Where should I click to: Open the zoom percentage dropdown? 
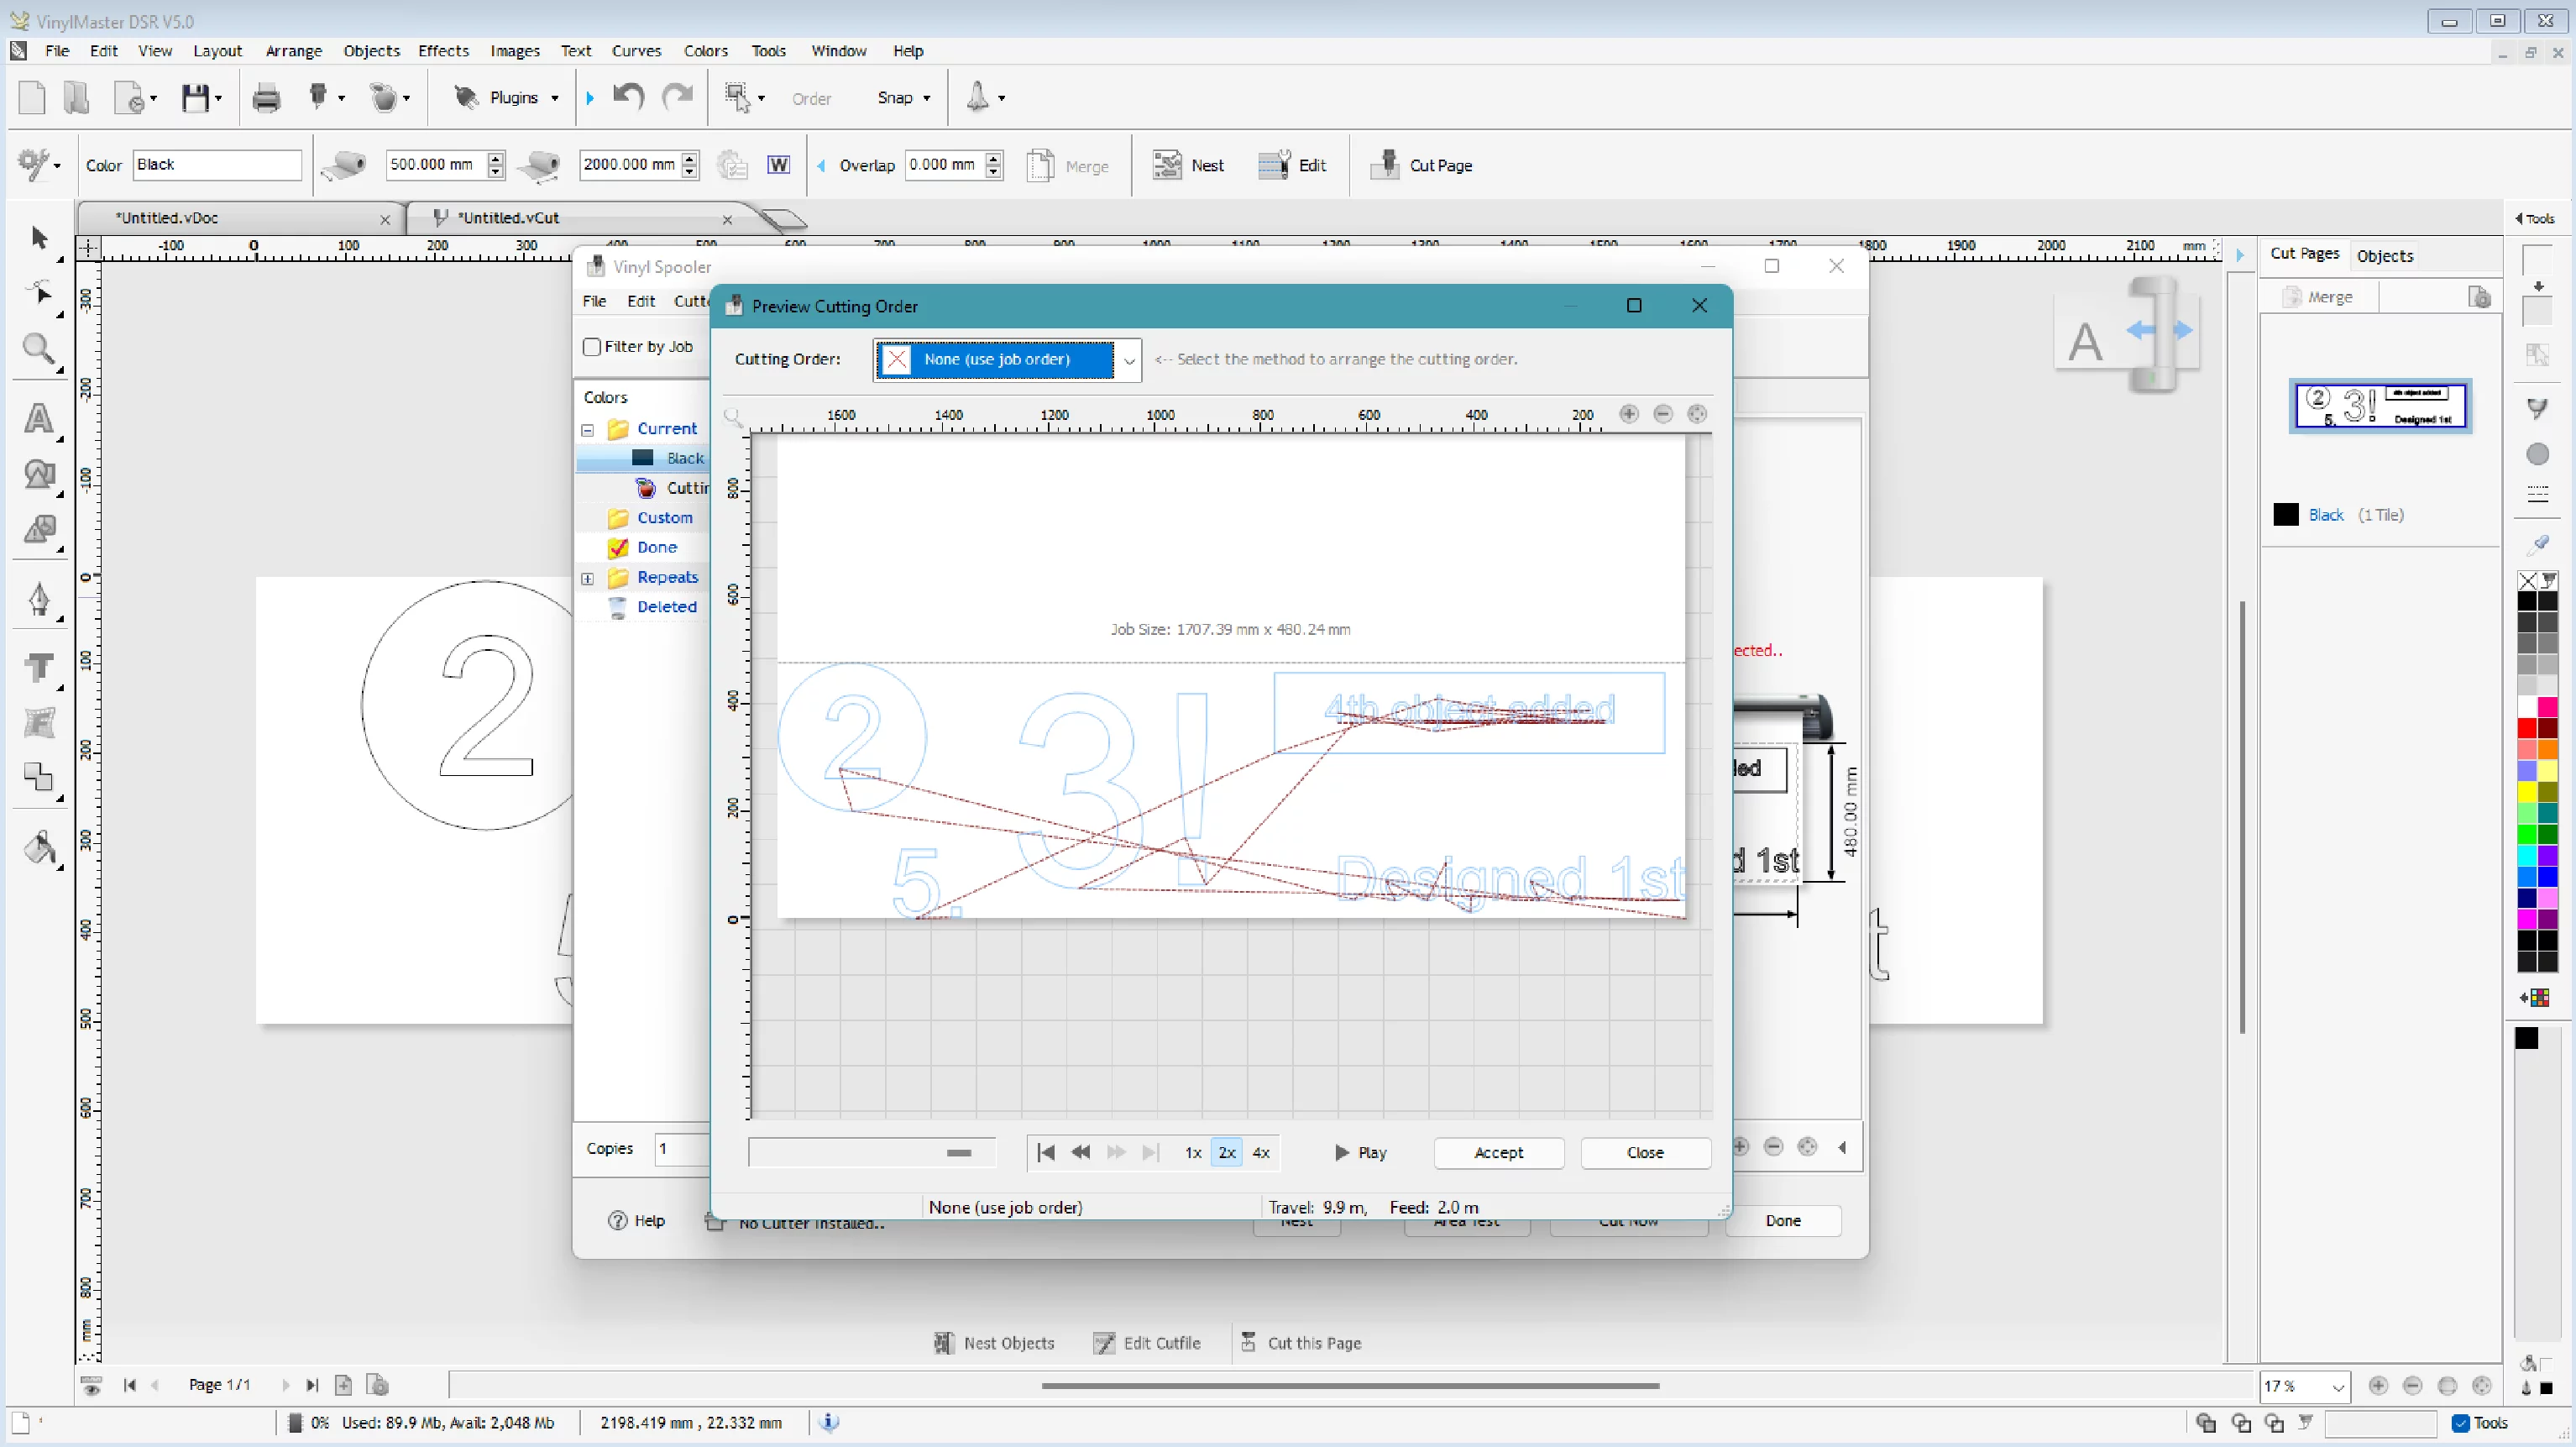pos(2338,1387)
